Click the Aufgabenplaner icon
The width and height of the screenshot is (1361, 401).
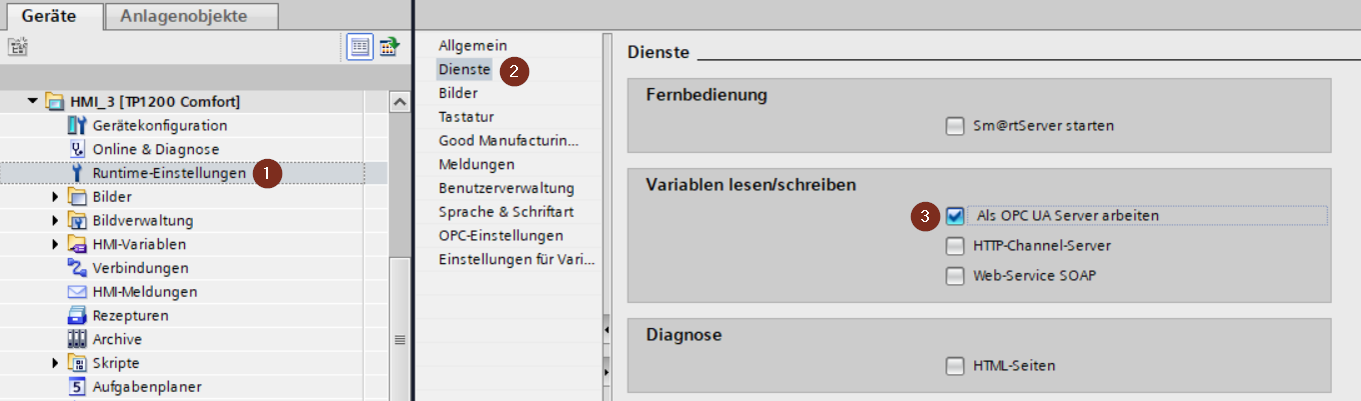pyautogui.click(x=77, y=387)
